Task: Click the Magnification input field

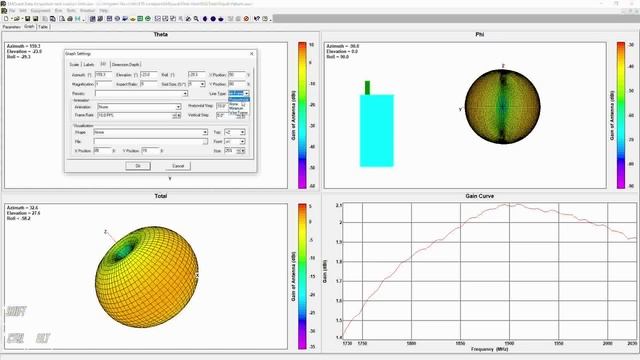Action: point(104,84)
